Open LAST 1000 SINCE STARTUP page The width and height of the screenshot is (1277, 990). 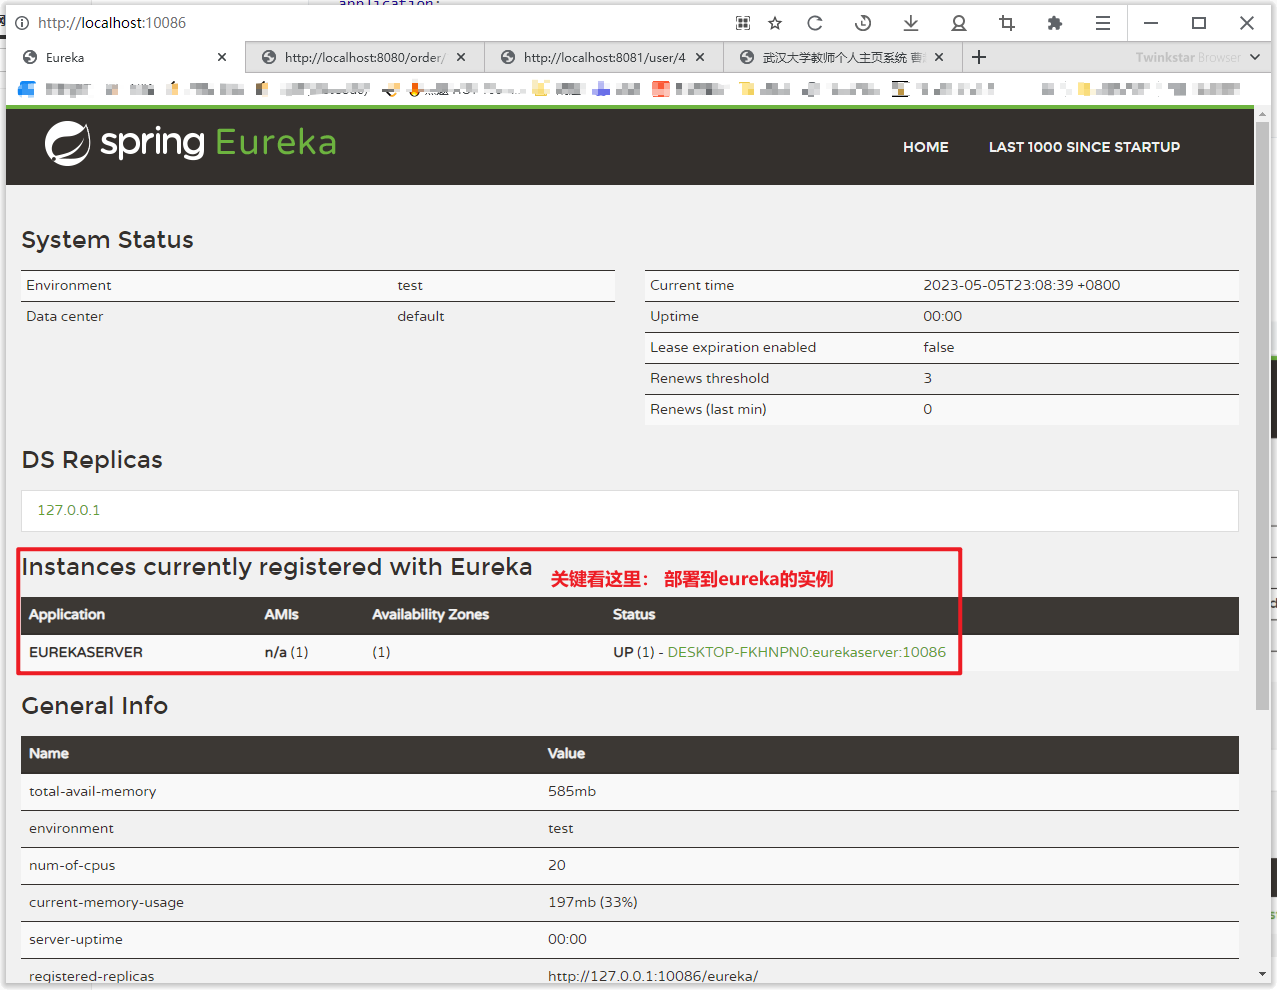coord(1084,147)
